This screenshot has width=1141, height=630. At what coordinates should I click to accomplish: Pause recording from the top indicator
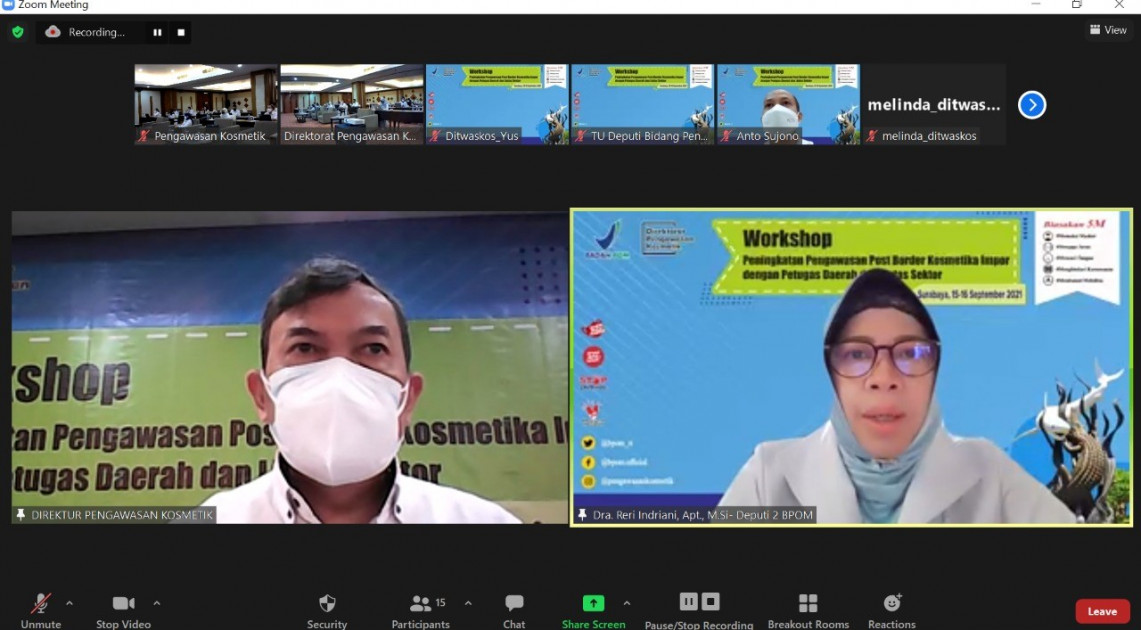[x=157, y=32]
